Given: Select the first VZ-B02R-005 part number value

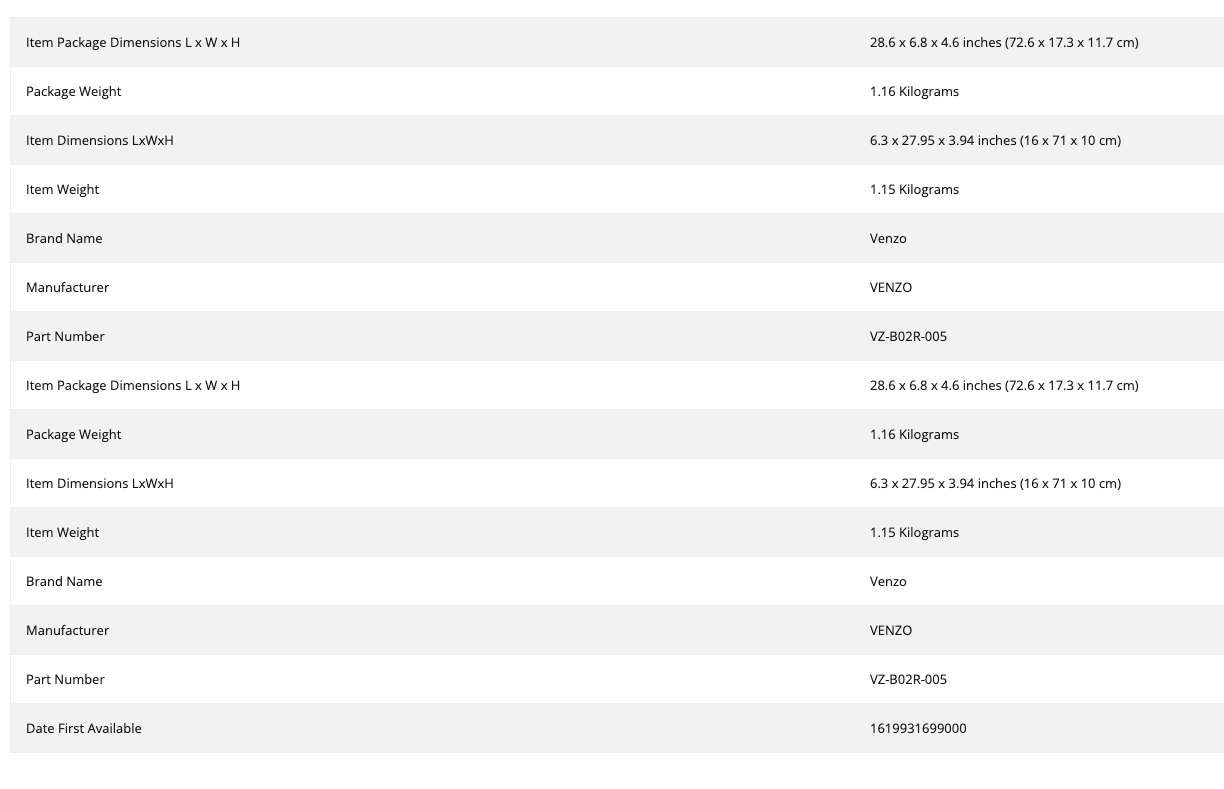Looking at the screenshot, I should 908,336.
